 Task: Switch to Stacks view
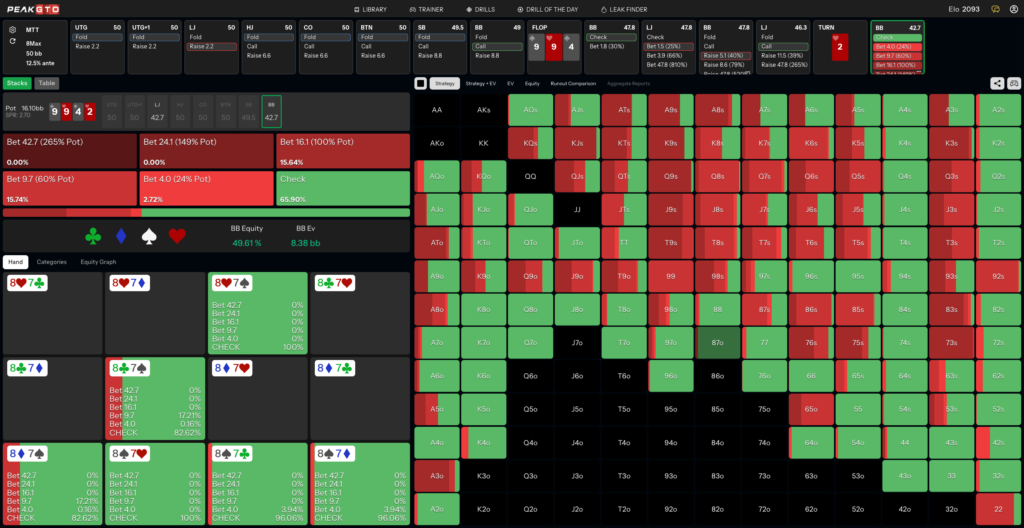point(17,83)
